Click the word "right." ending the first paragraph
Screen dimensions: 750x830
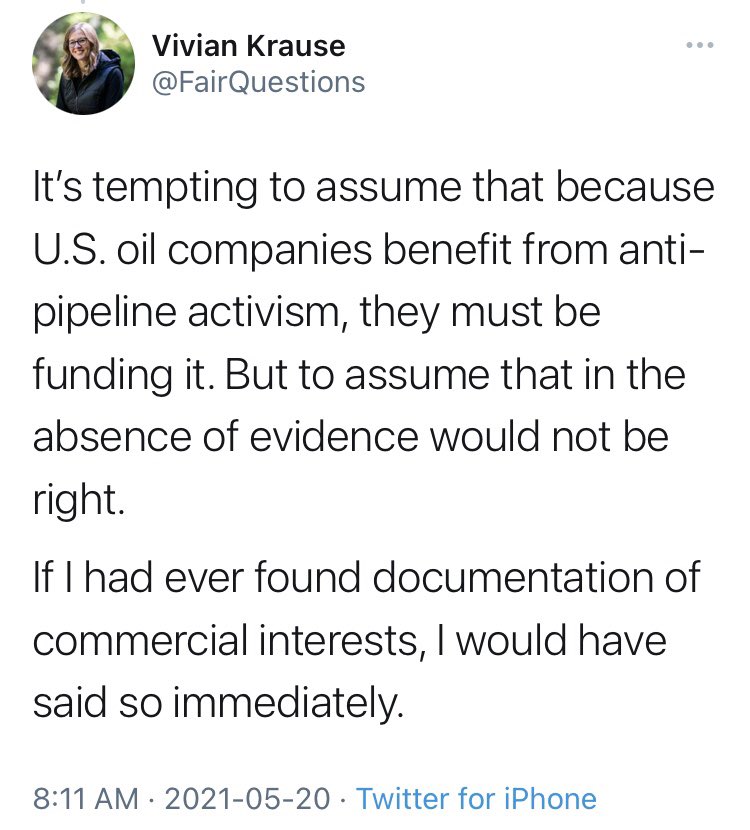[x=80, y=500]
